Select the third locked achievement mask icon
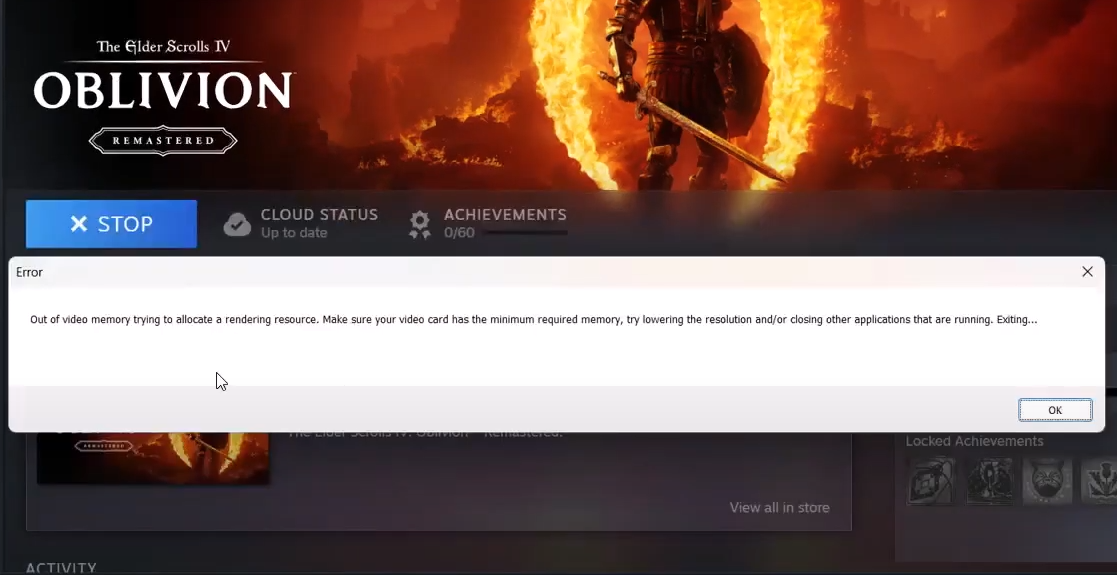Screen dimensions: 1117x575 coord(1047,481)
